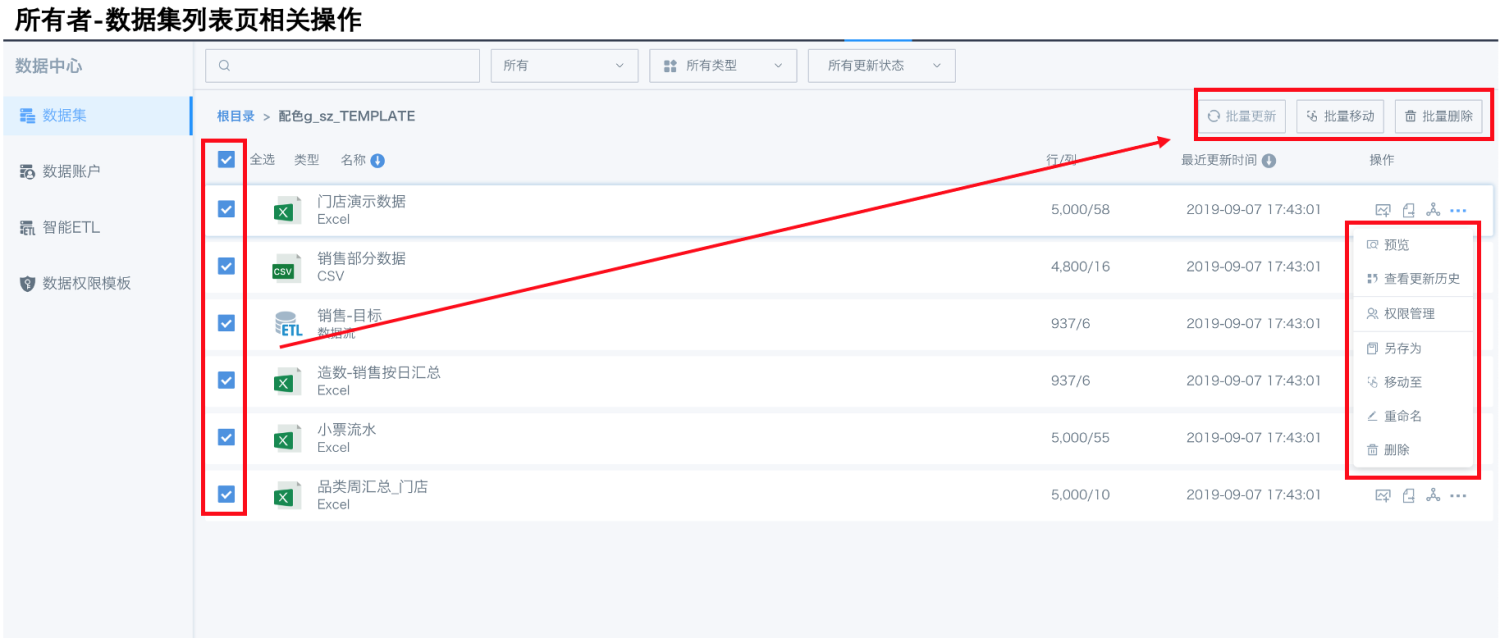Image resolution: width=1500 pixels, height=638 pixels.
Task: Click the 名称 sort arrow icon
Action: tap(378, 161)
